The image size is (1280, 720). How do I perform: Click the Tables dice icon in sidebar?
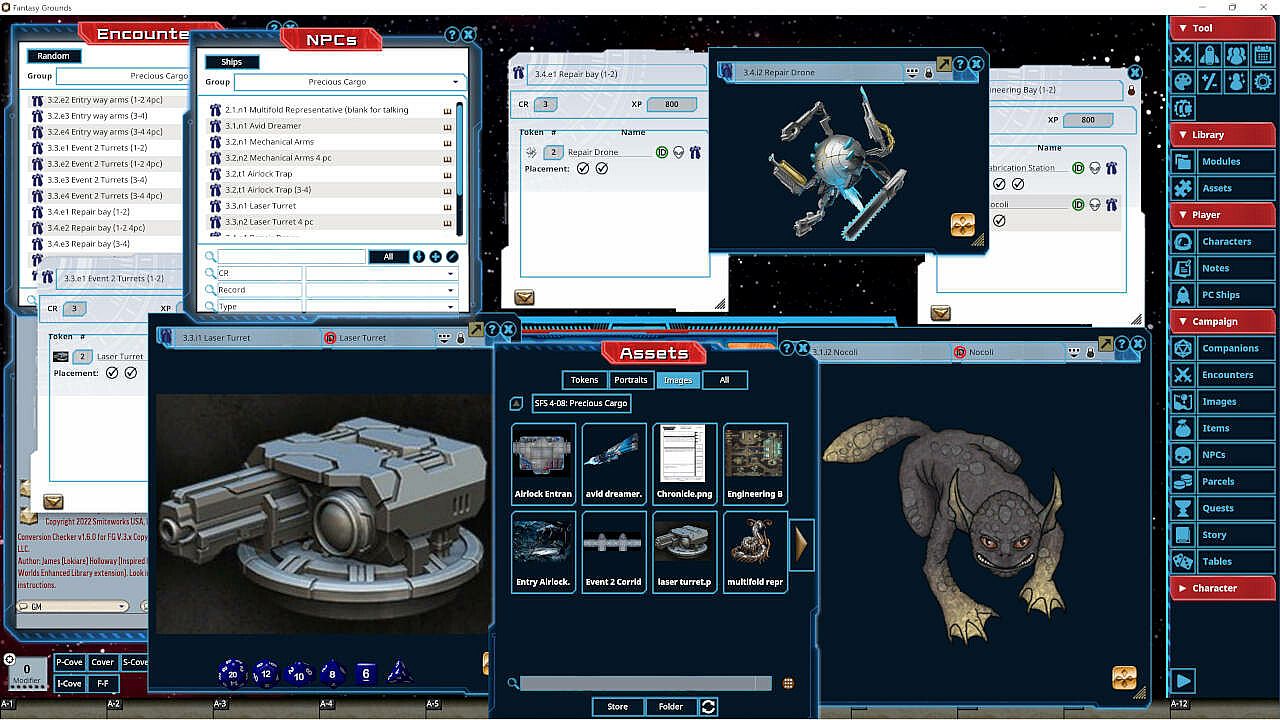click(x=1183, y=561)
